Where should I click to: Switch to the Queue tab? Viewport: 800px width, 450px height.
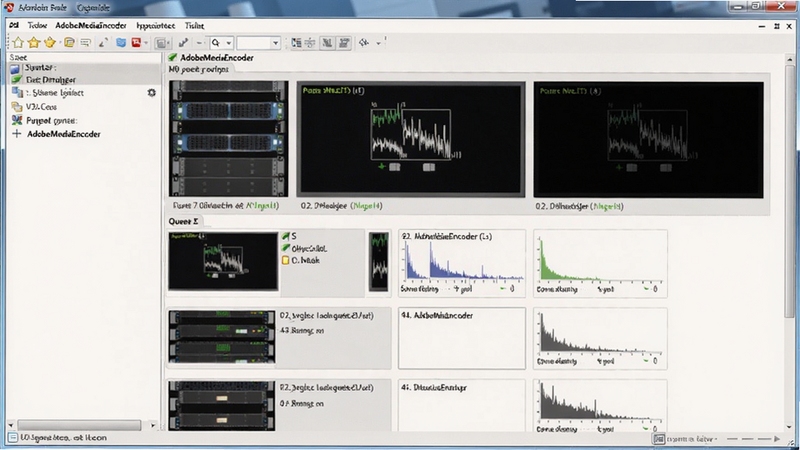pos(183,221)
